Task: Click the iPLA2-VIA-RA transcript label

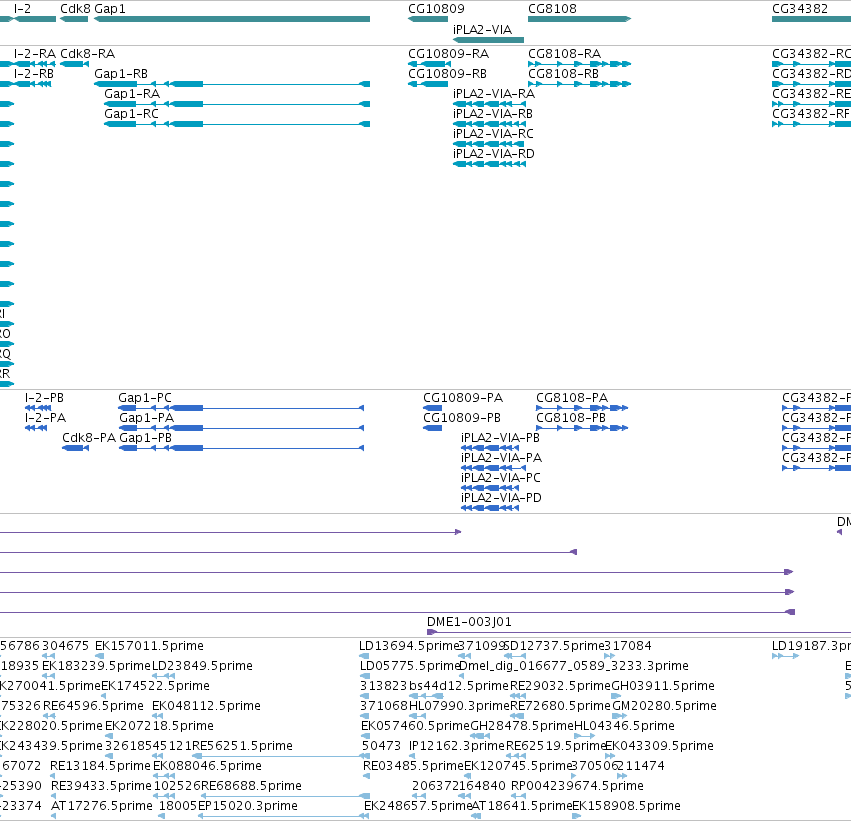Action: 494,94
